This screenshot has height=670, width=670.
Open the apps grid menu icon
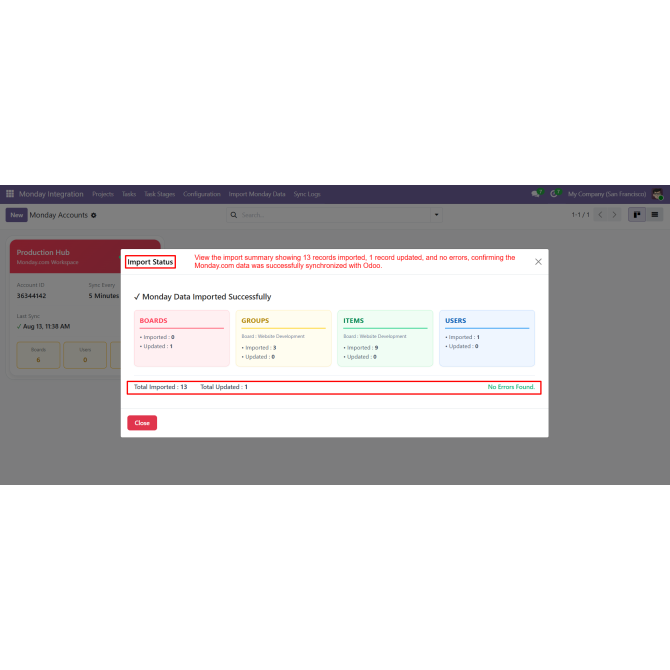[10, 194]
